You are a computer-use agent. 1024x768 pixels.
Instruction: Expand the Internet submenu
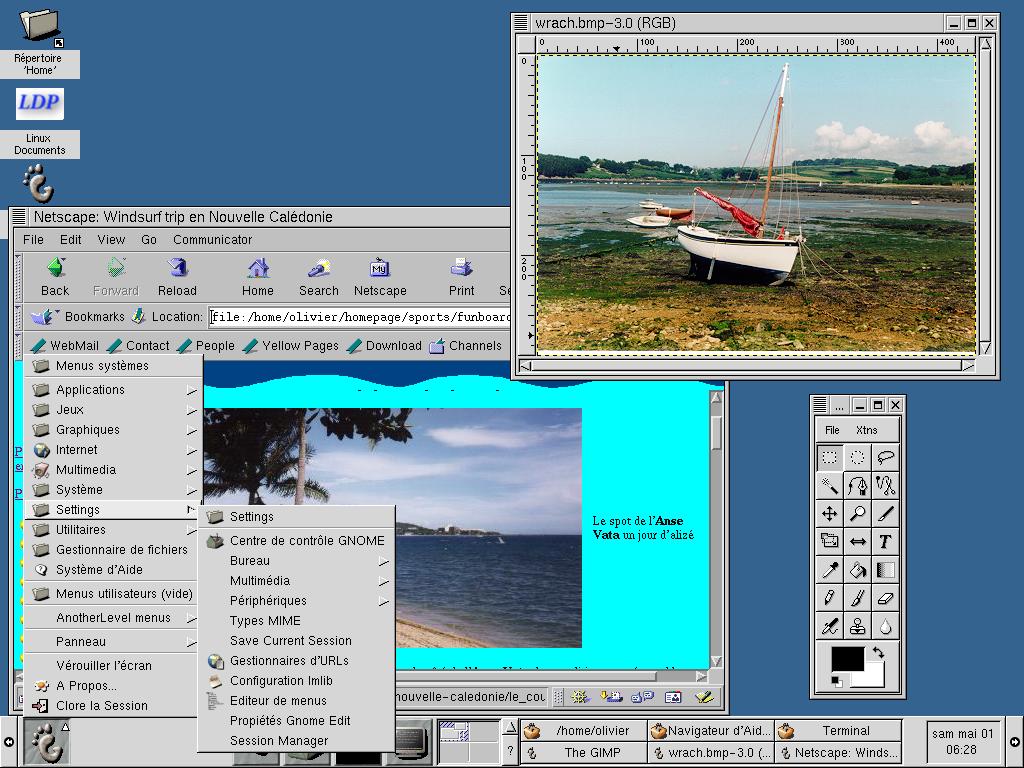[x=114, y=450]
